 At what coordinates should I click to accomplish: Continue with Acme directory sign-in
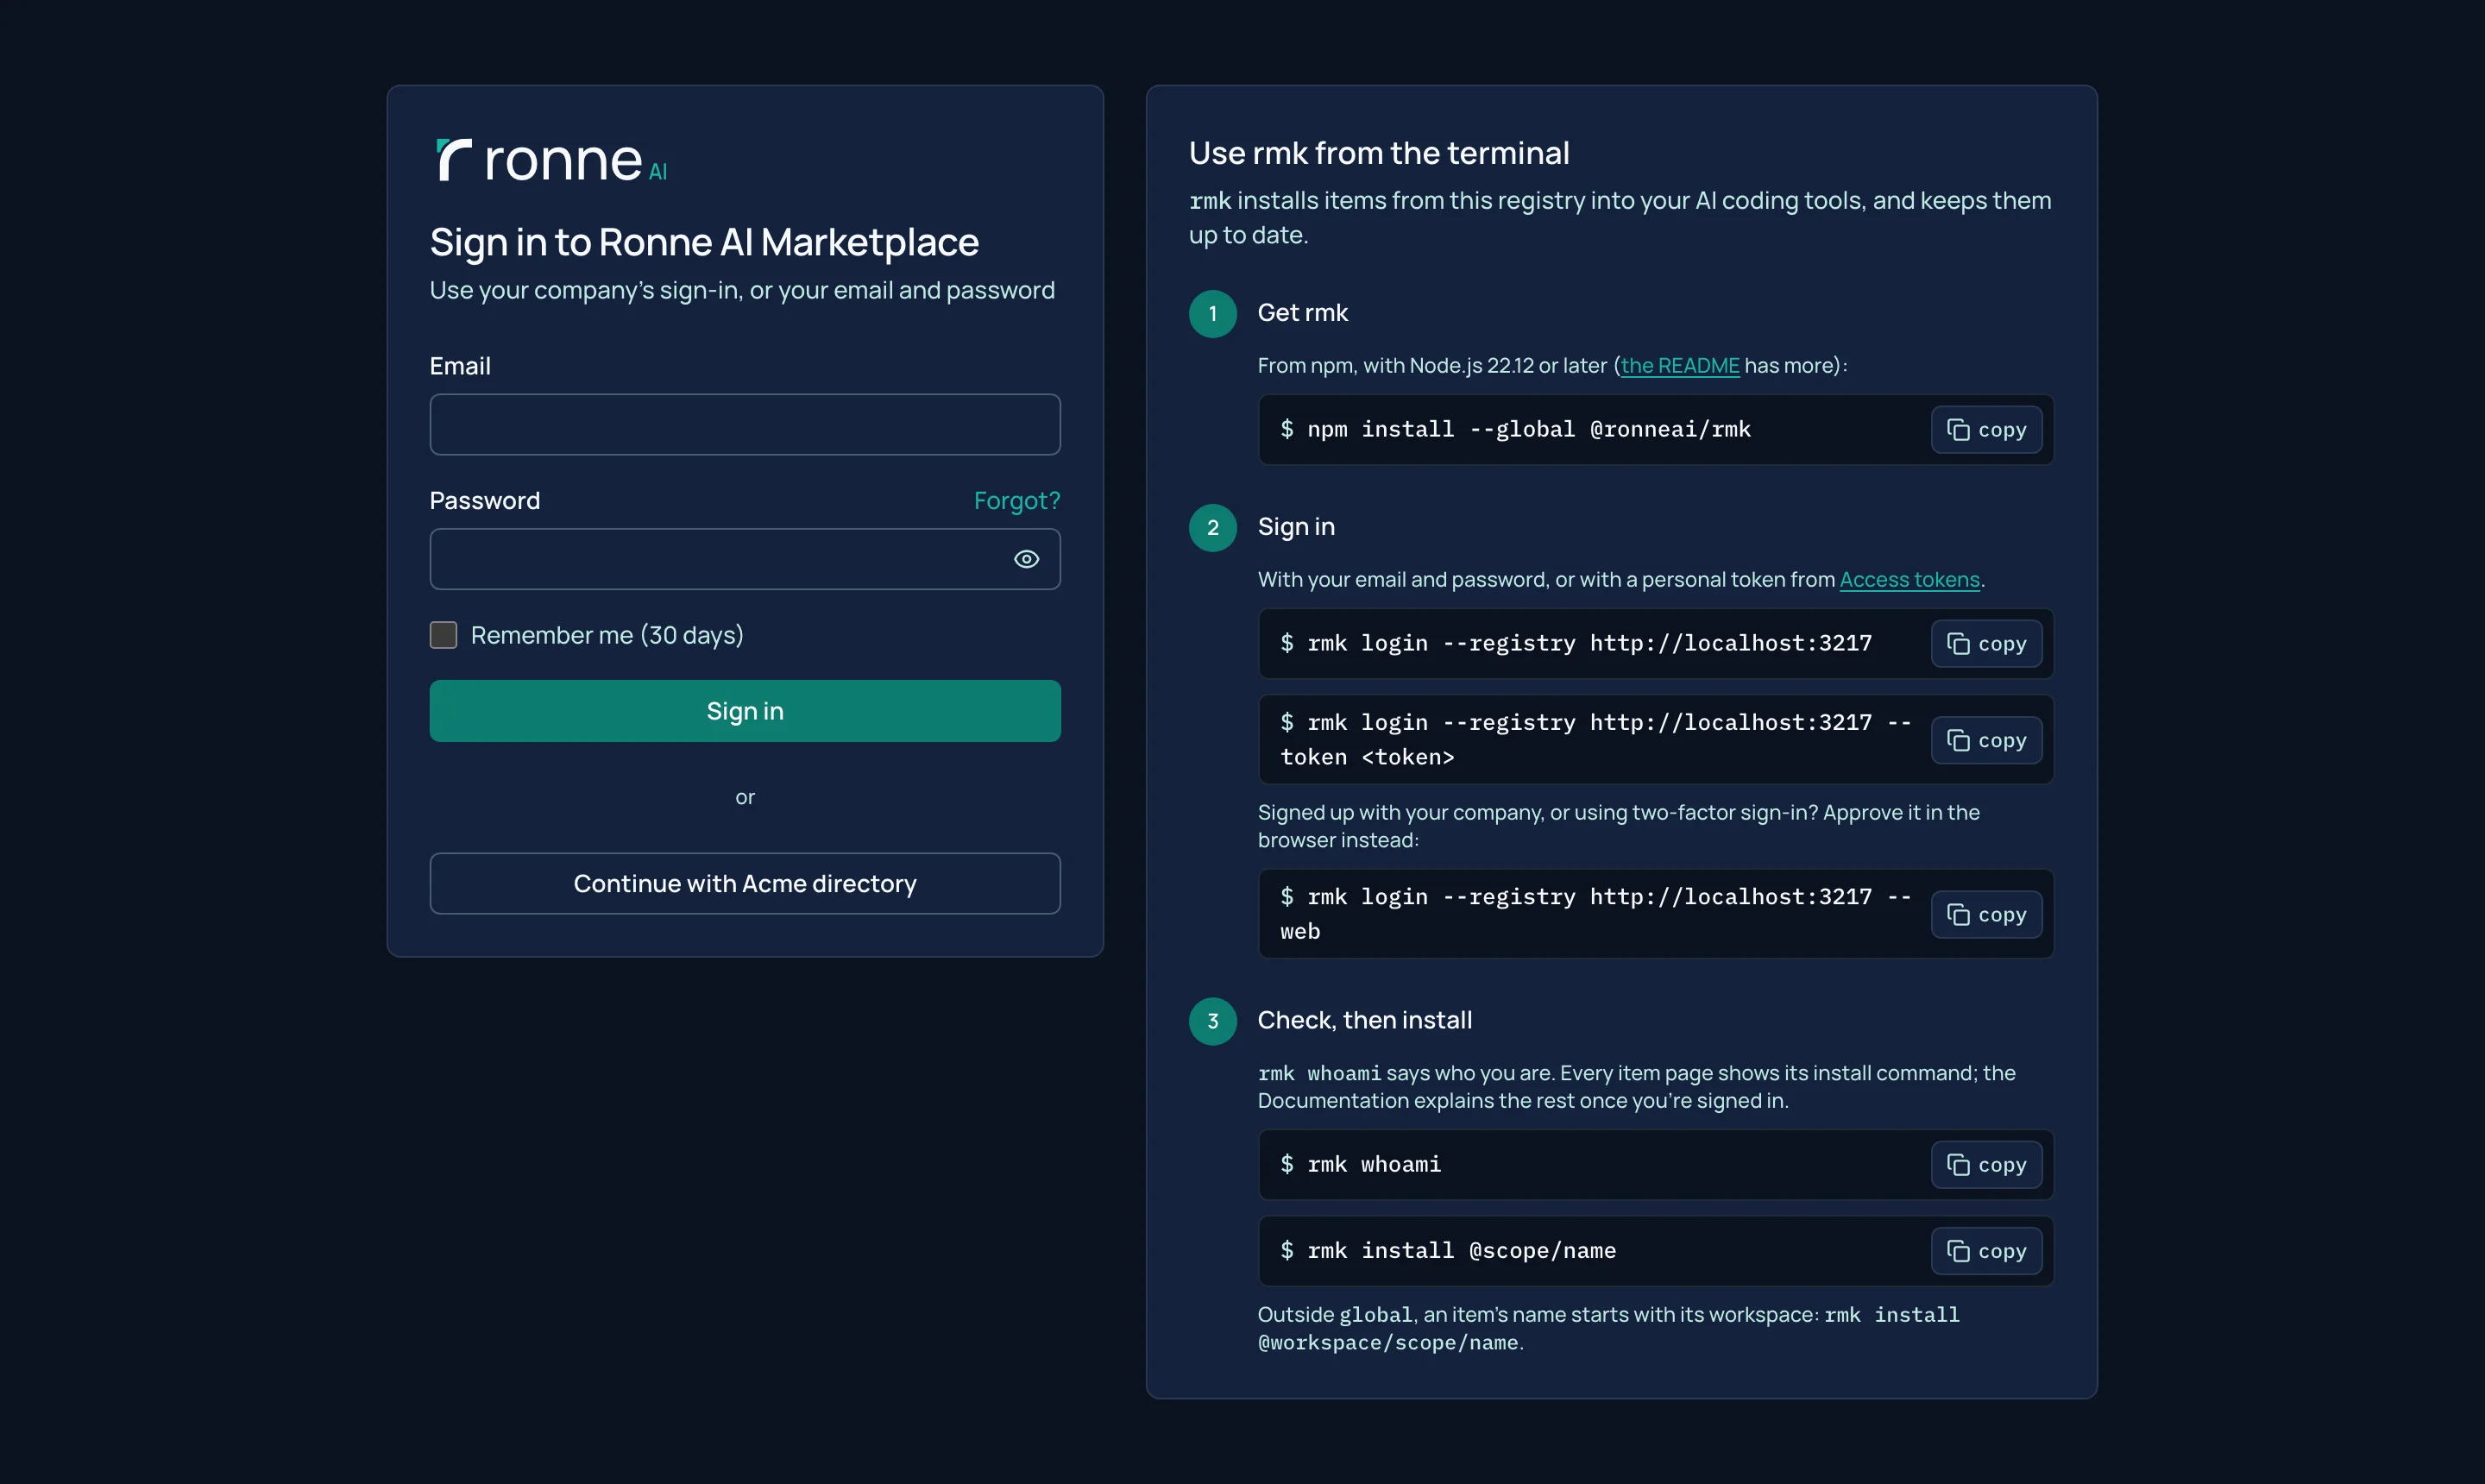click(x=745, y=883)
